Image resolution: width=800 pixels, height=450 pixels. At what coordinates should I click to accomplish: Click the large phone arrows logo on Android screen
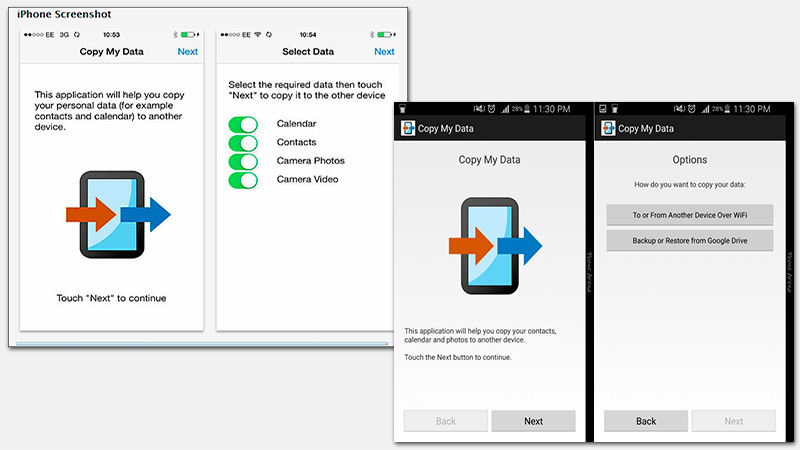coord(495,246)
